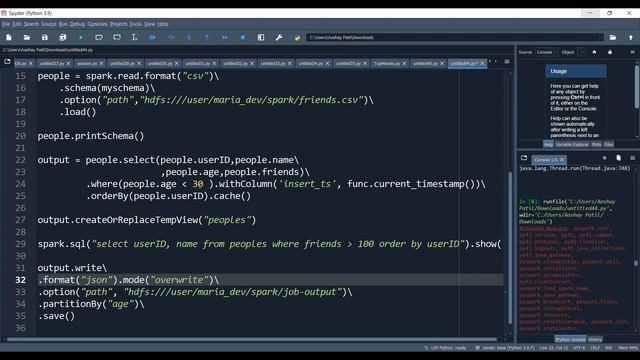Click the Step return debug icon

click(x=207, y=37)
